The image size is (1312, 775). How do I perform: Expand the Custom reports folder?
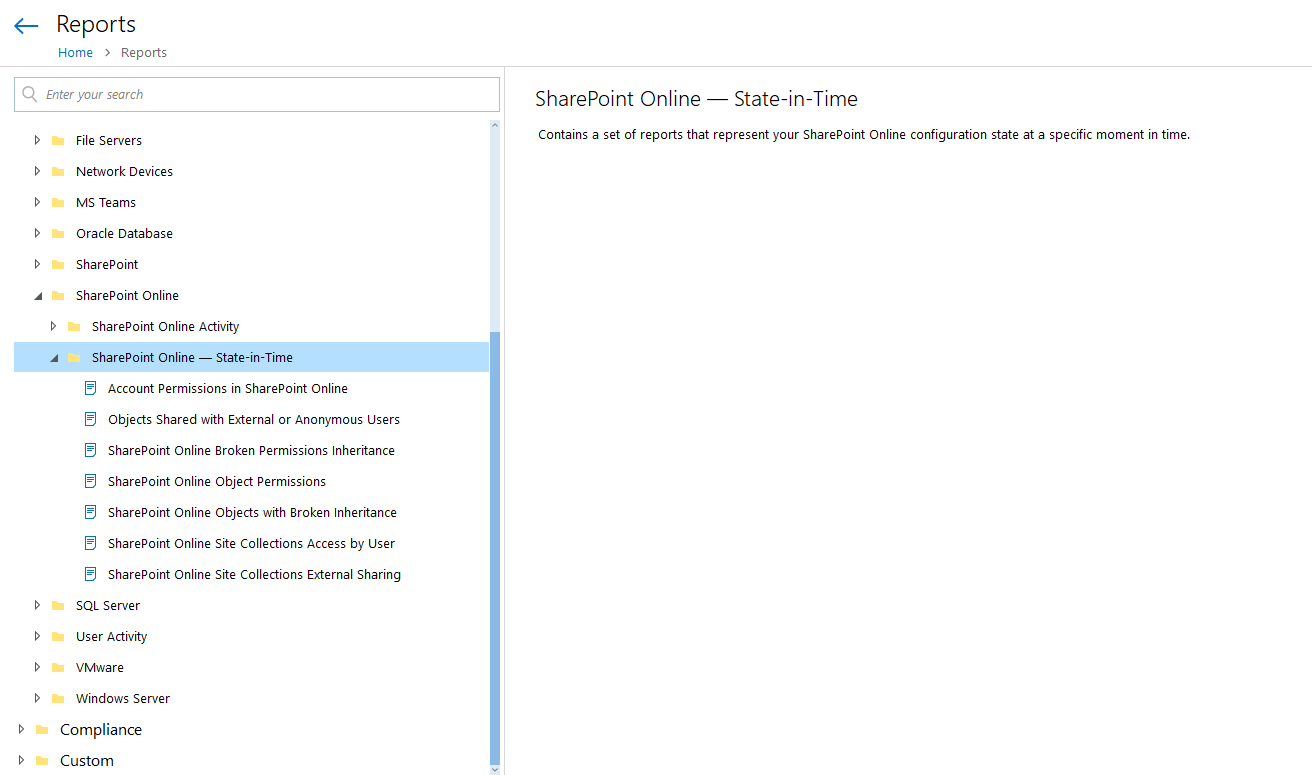(21, 760)
